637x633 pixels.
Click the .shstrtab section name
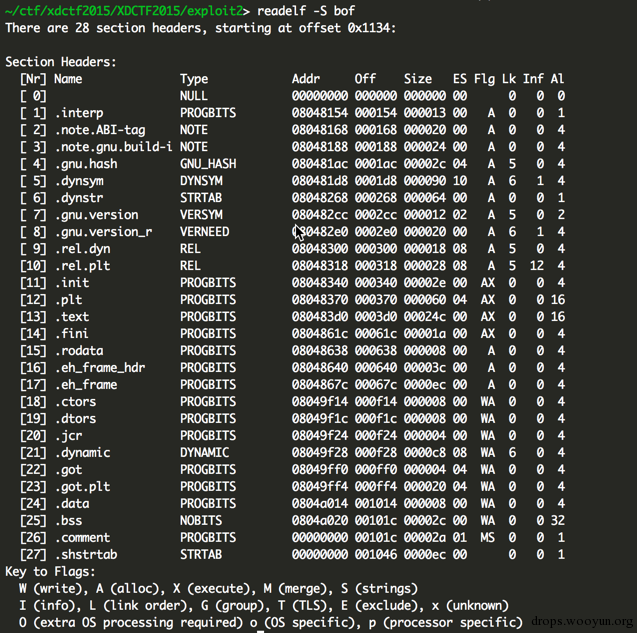pos(86,555)
